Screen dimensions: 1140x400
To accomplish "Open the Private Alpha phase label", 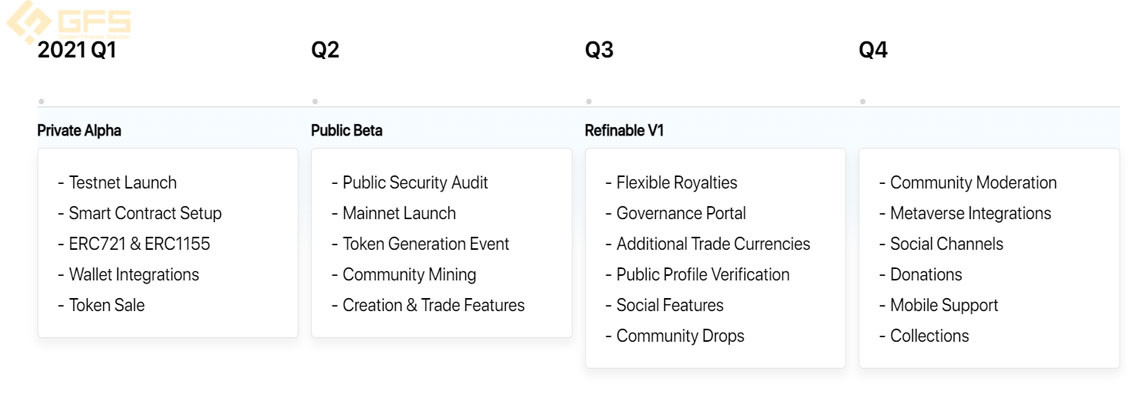I will tap(79, 131).
